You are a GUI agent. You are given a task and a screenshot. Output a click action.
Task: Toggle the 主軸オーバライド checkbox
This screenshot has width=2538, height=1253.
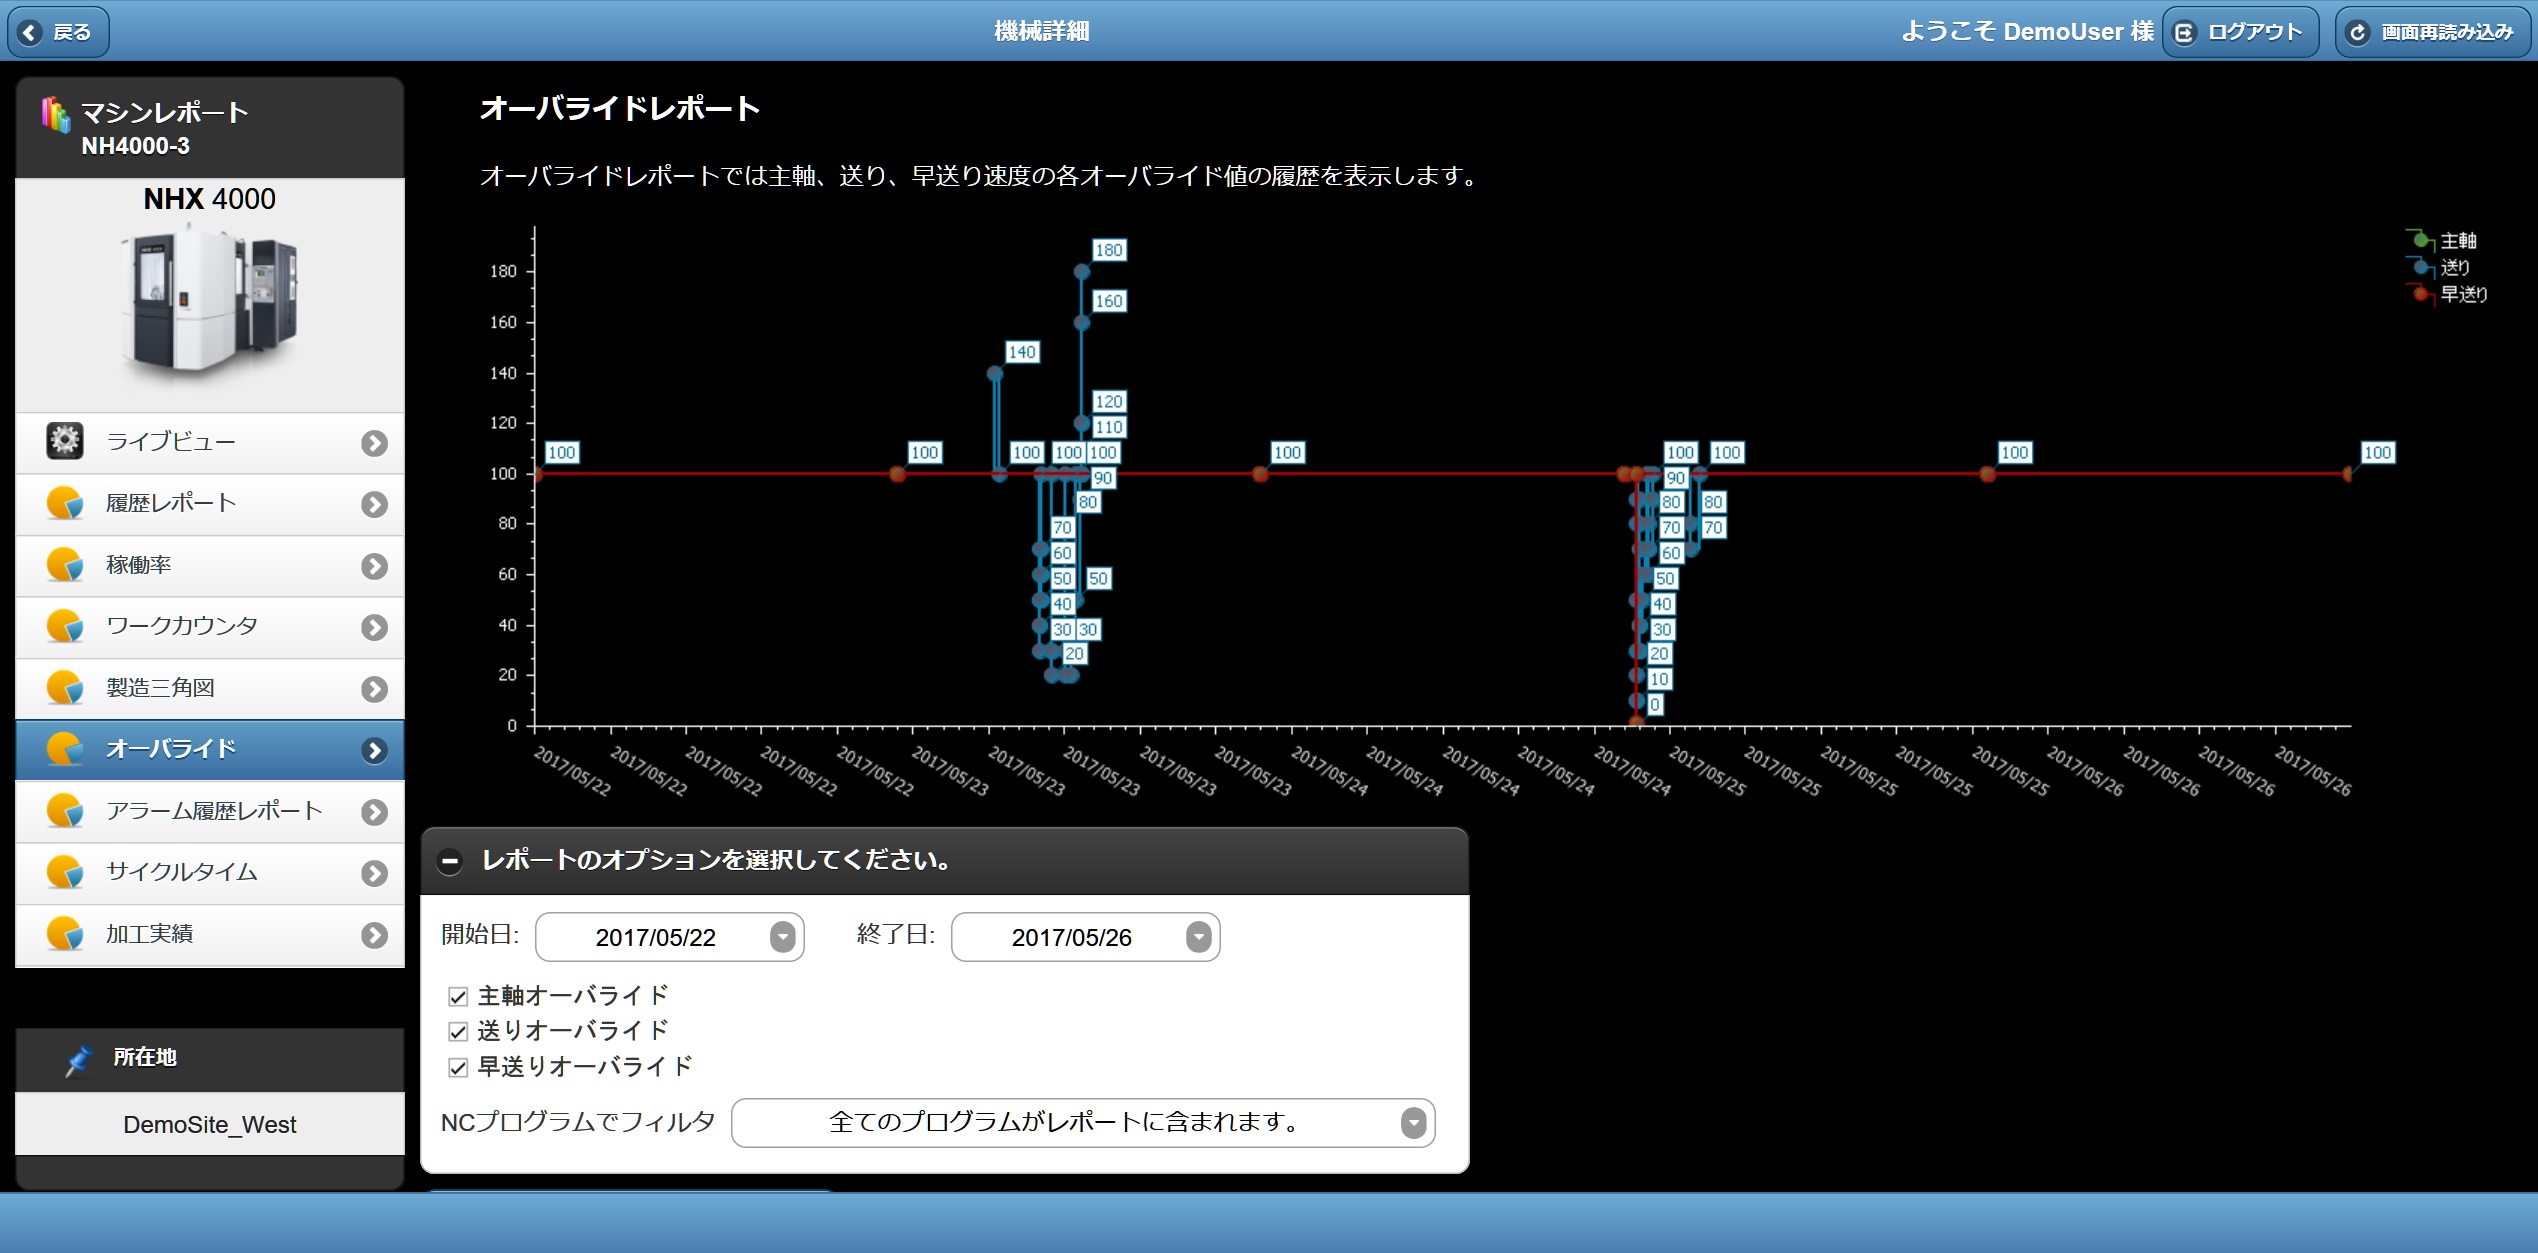(x=458, y=996)
